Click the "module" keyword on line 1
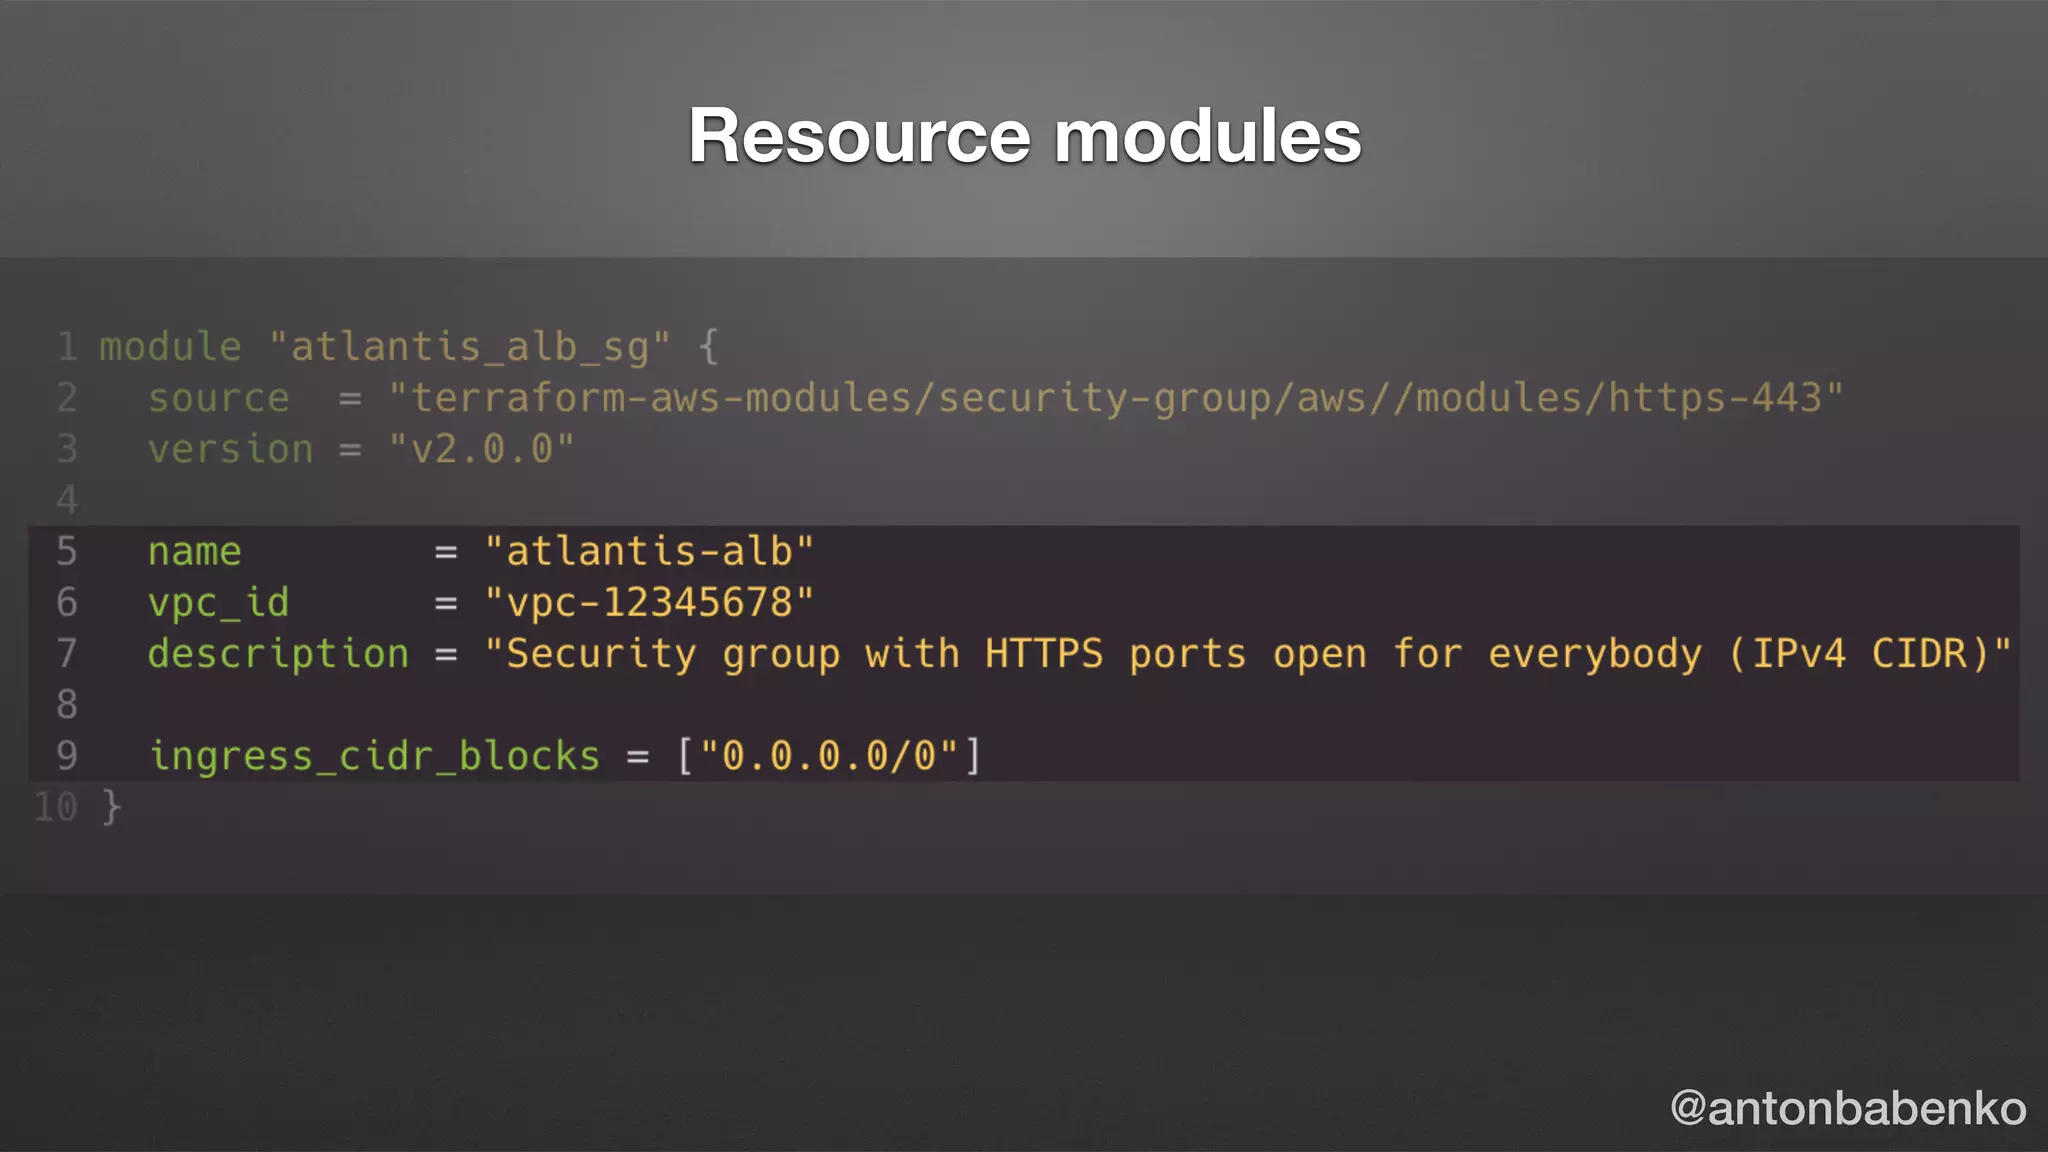 point(170,347)
